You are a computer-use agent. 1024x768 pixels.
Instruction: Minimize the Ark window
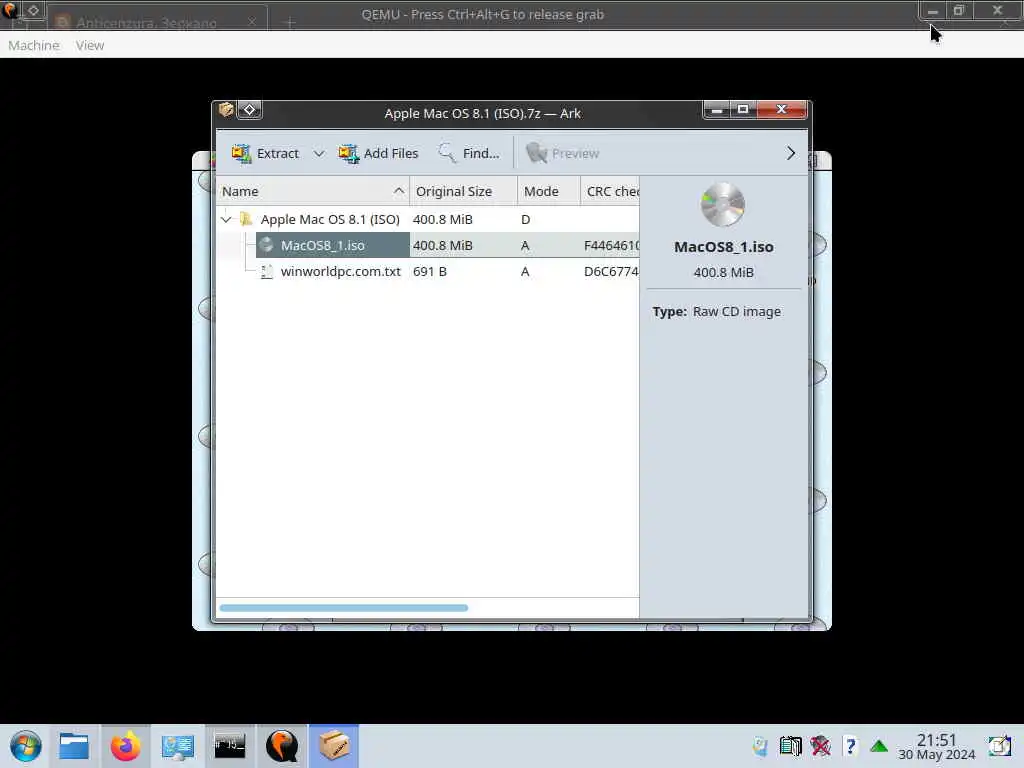[x=716, y=110]
